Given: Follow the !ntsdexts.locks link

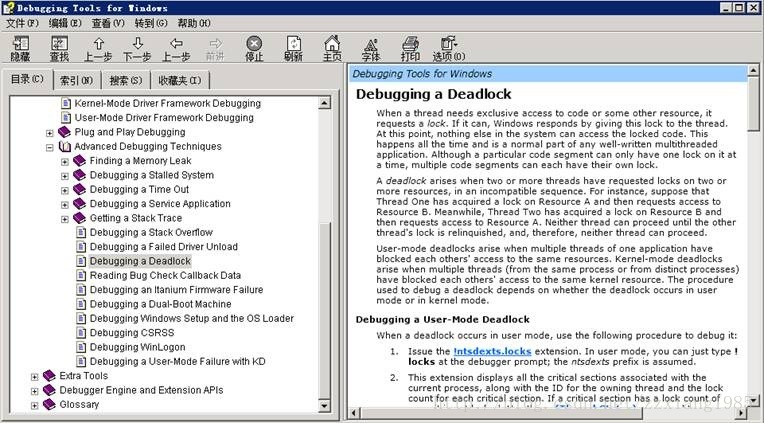Looking at the screenshot, I should 492,351.
